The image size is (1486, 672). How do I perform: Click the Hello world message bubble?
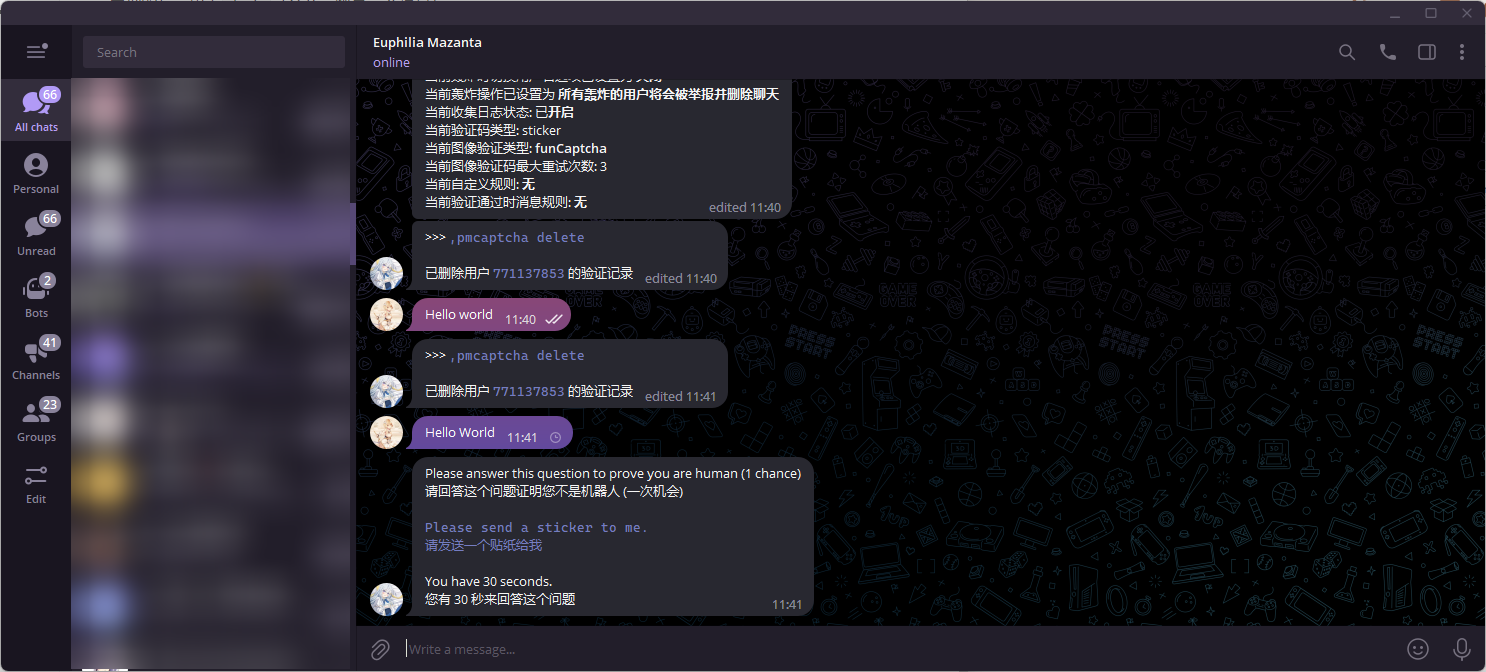point(459,315)
